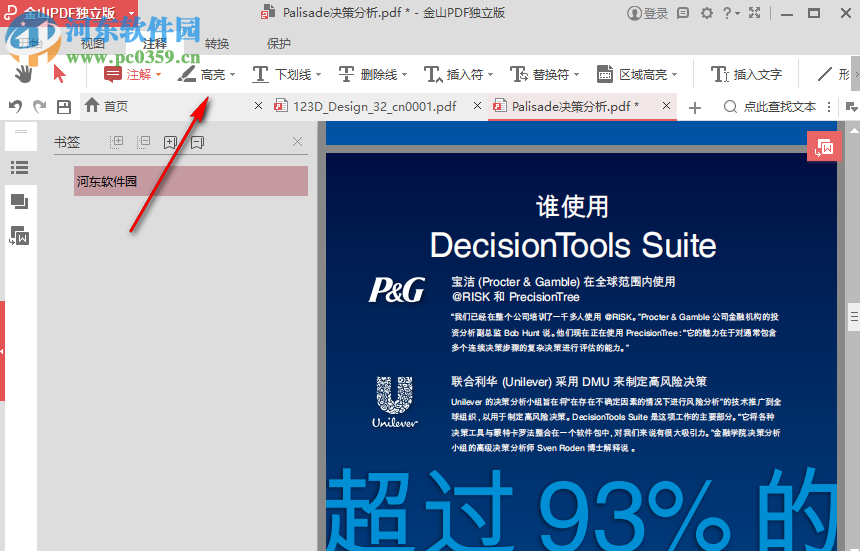This screenshot has height=551, width=860.
Task: Collapse all bookmarks in 书签 panel
Action: pos(143,143)
